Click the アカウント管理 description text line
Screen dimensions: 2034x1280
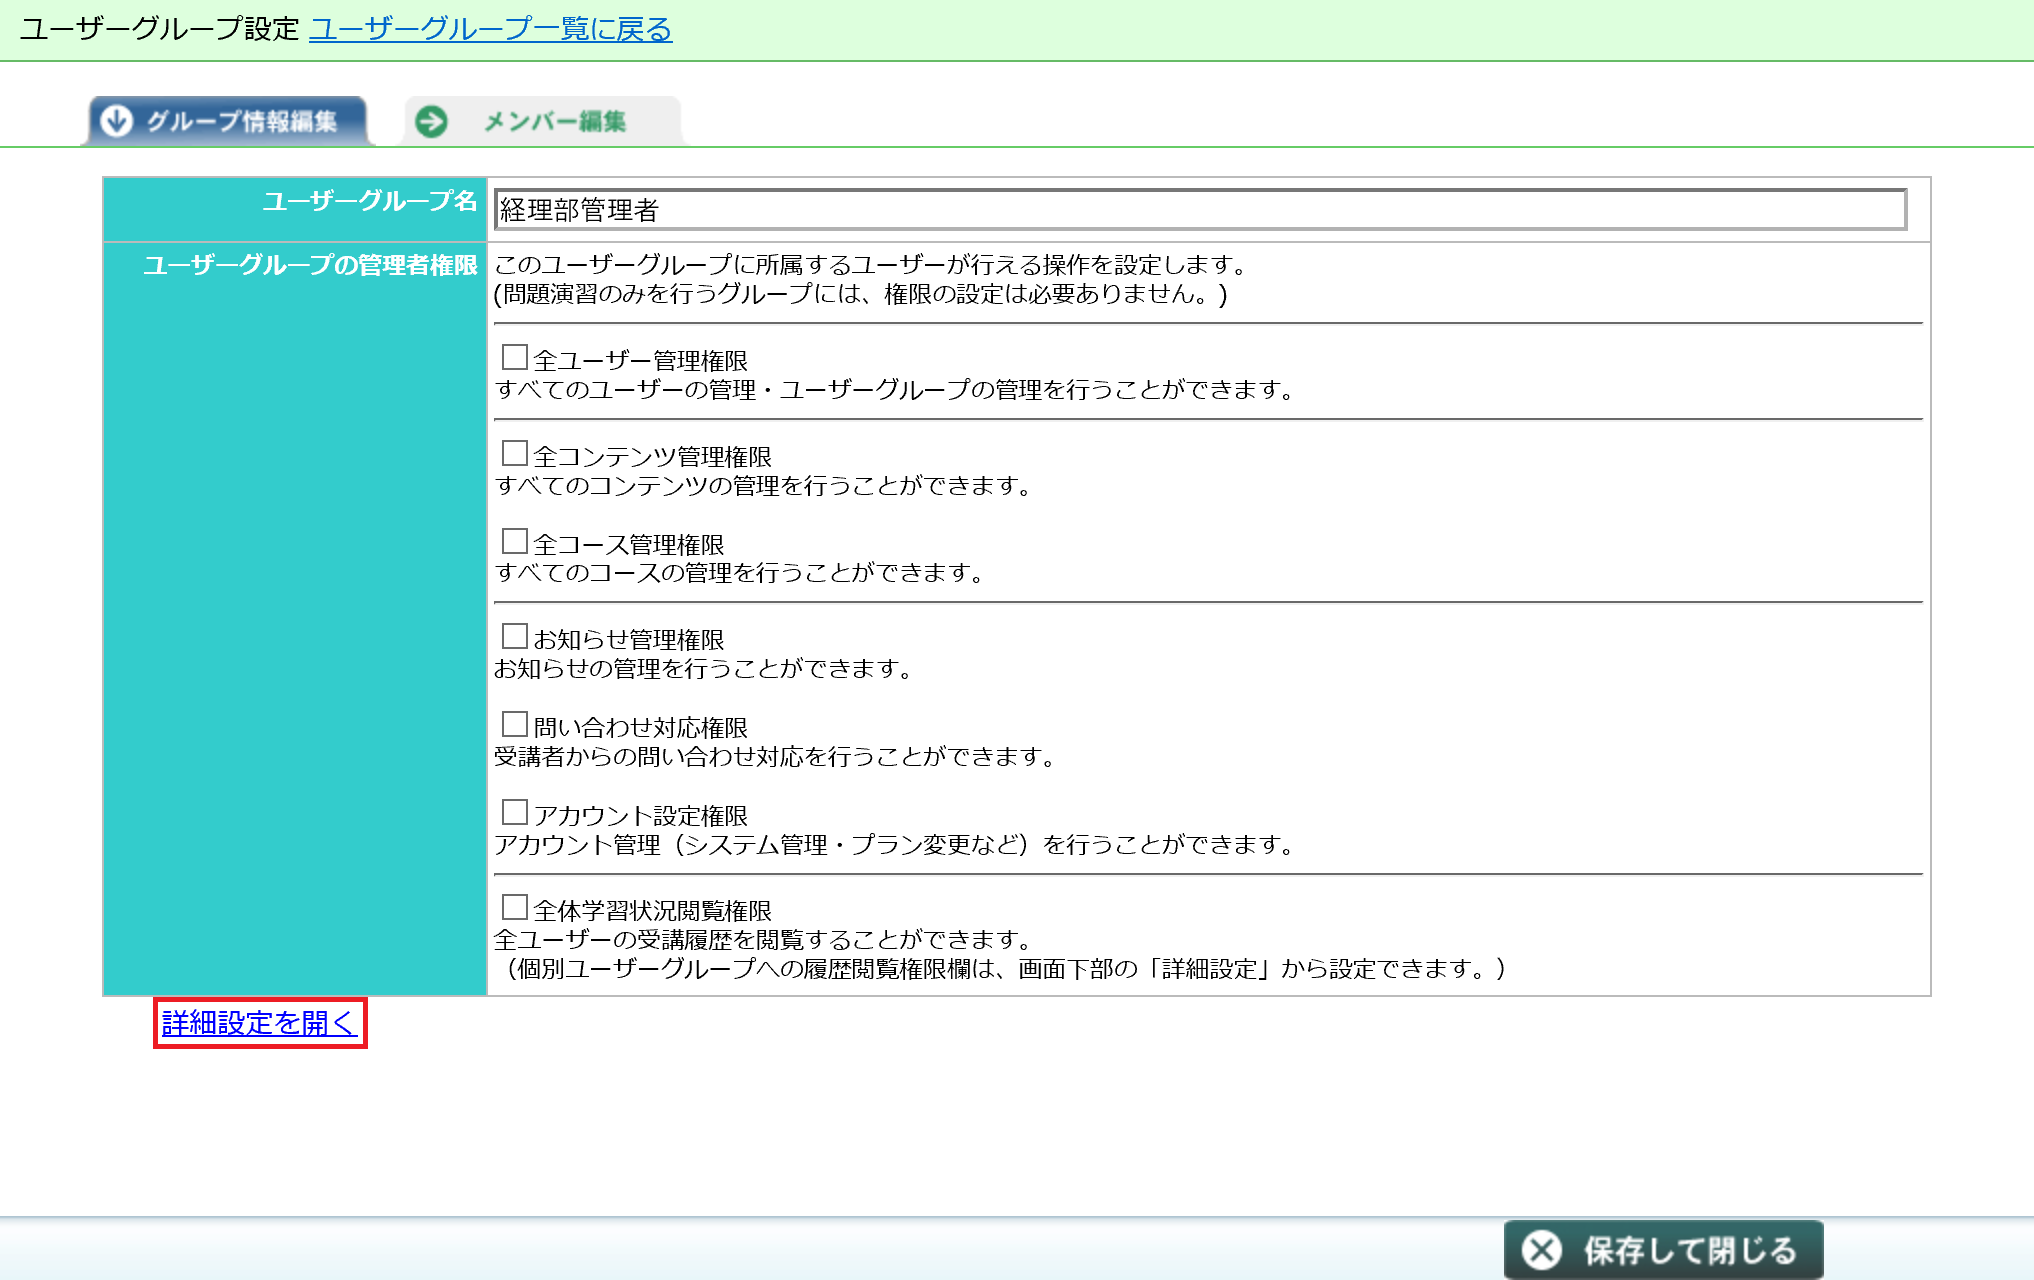pos(896,844)
